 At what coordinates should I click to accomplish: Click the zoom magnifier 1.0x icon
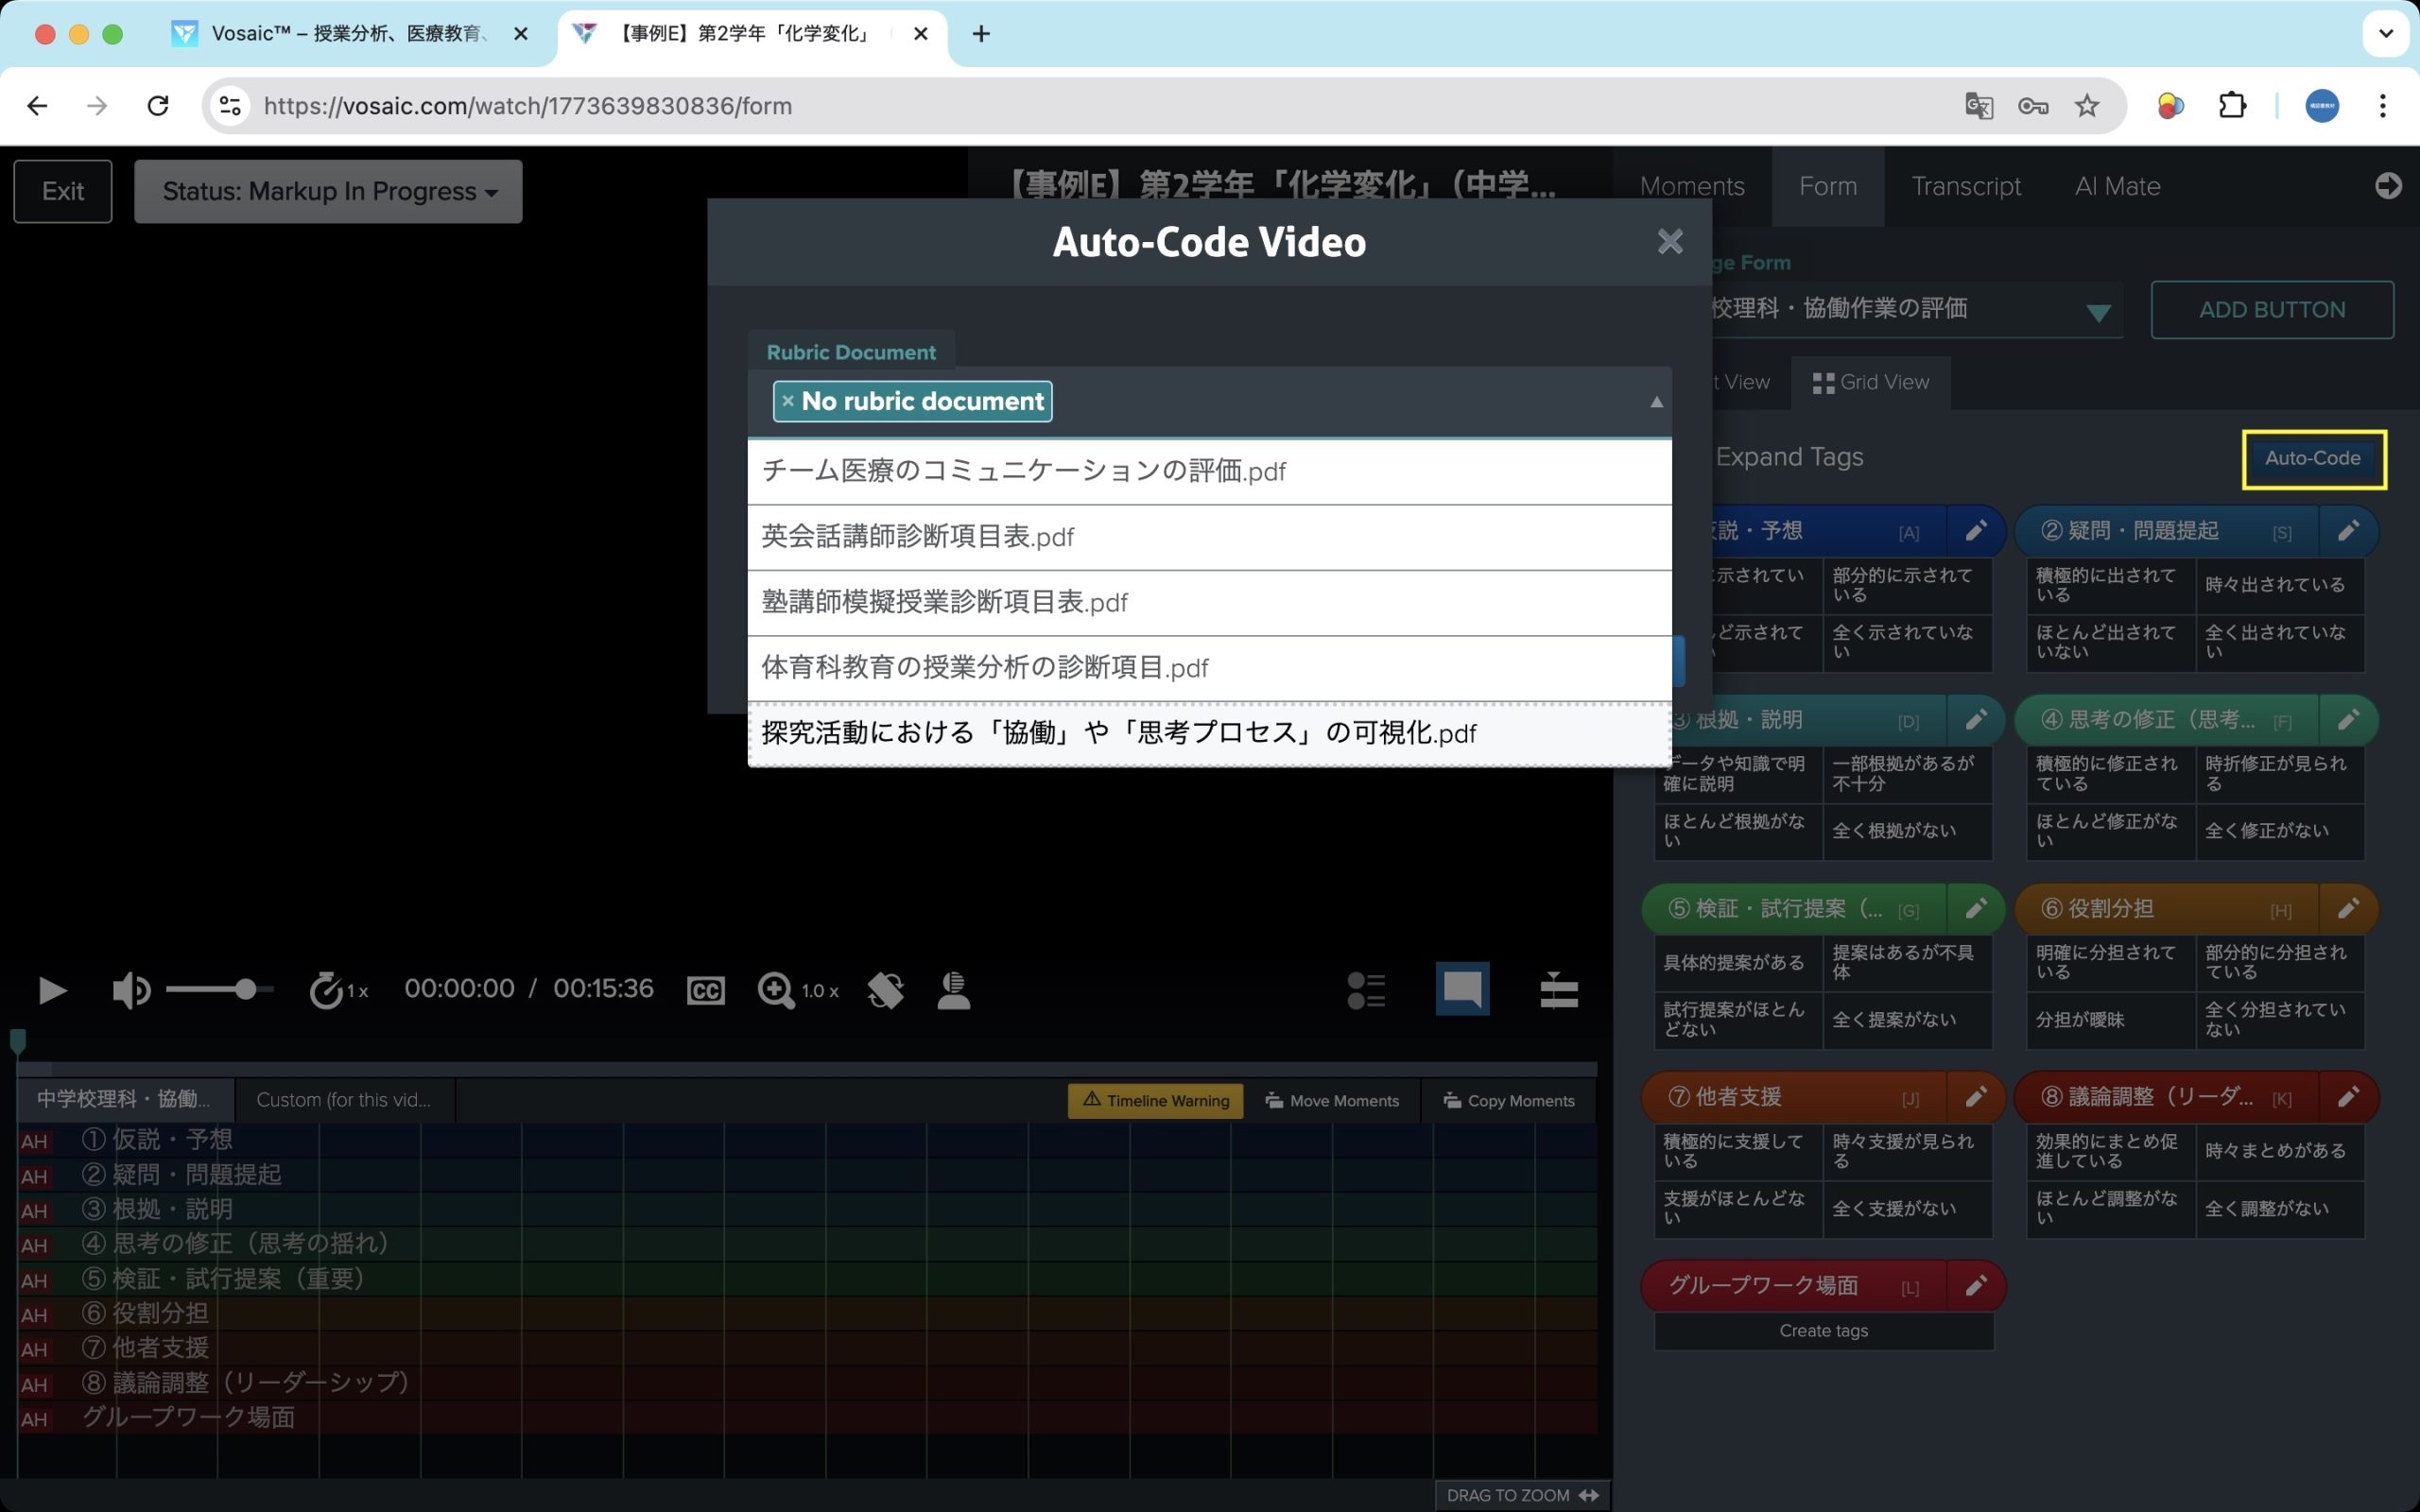click(x=776, y=990)
